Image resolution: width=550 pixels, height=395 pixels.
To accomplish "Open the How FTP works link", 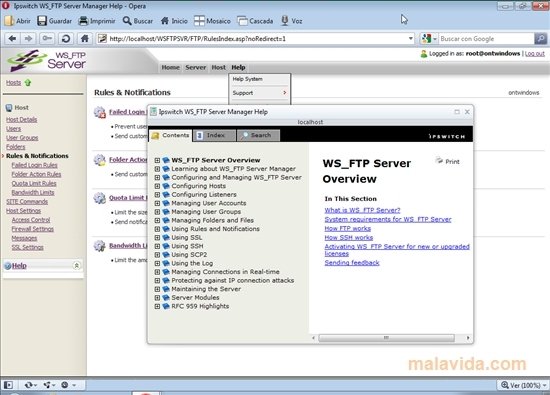I will (x=347, y=228).
